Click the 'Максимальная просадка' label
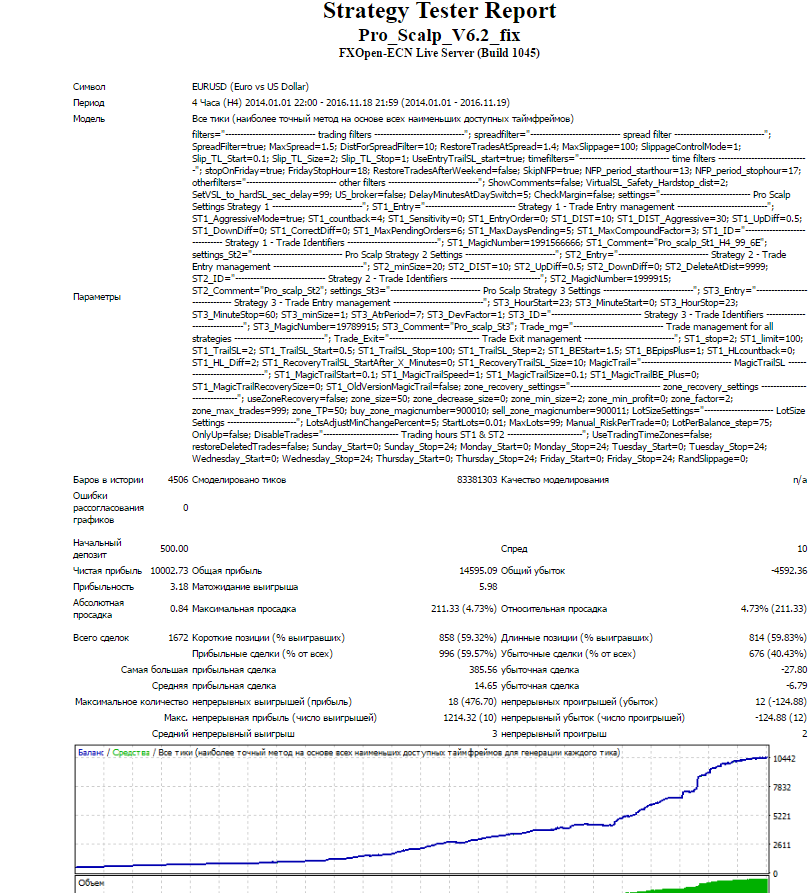This screenshot has height=893, width=812. (x=244, y=609)
